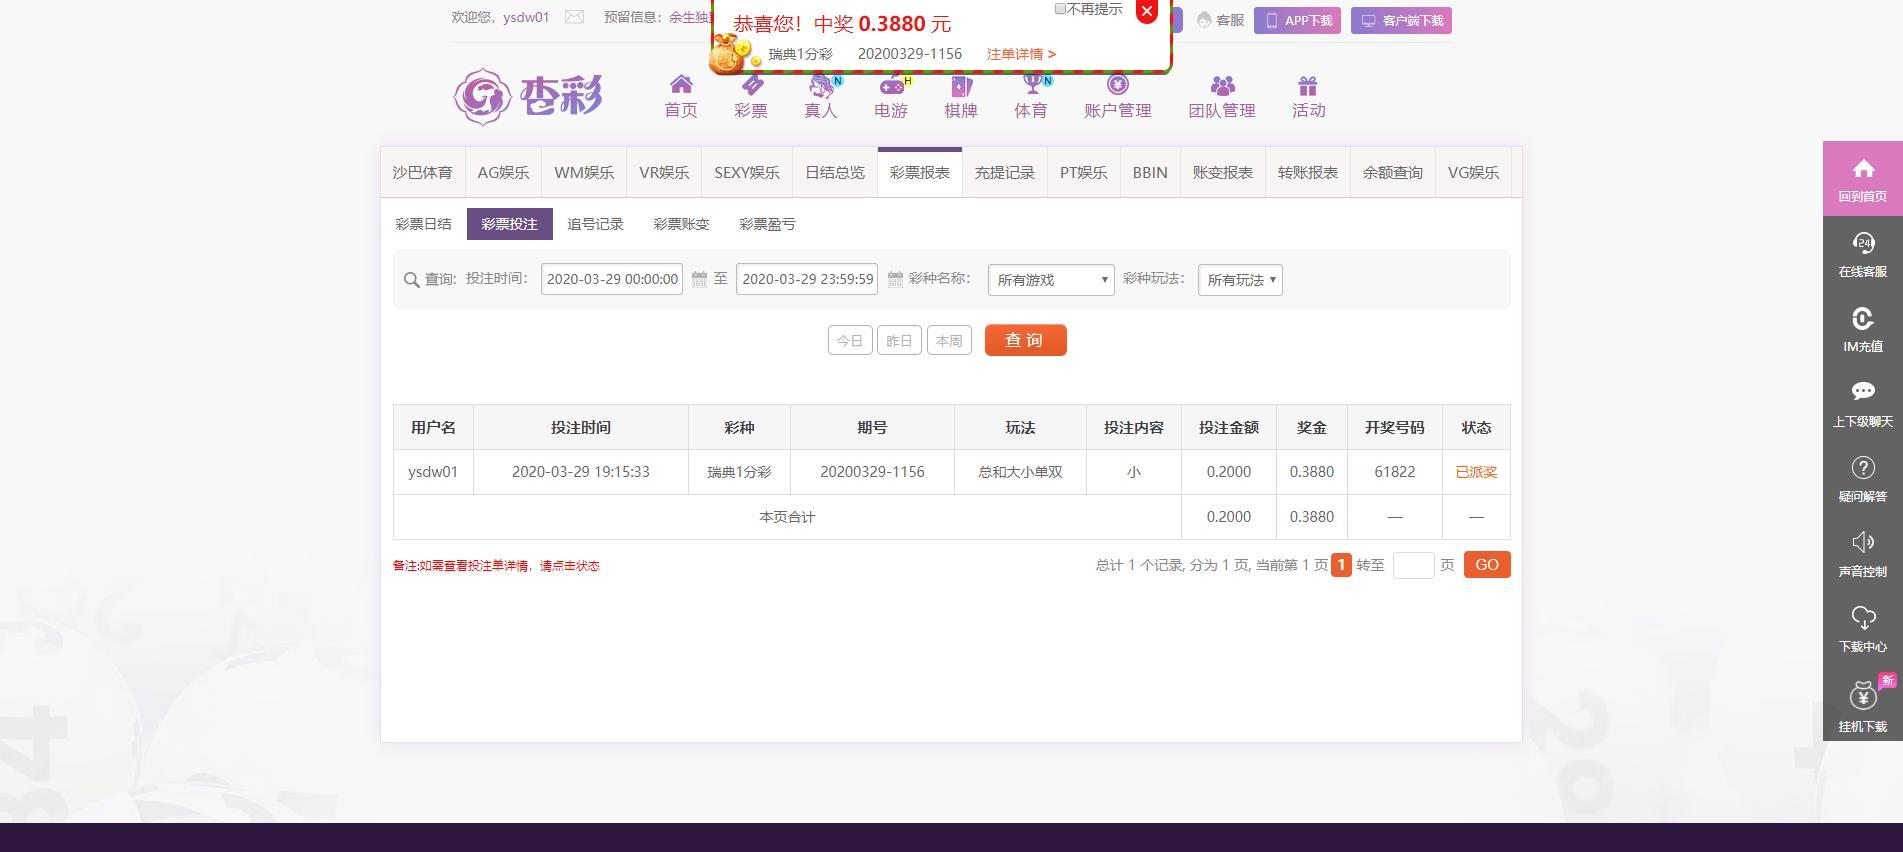Image resolution: width=1903 pixels, height=852 pixels.
Task: Switch to SEXY娱乐 tab
Action: click(747, 172)
